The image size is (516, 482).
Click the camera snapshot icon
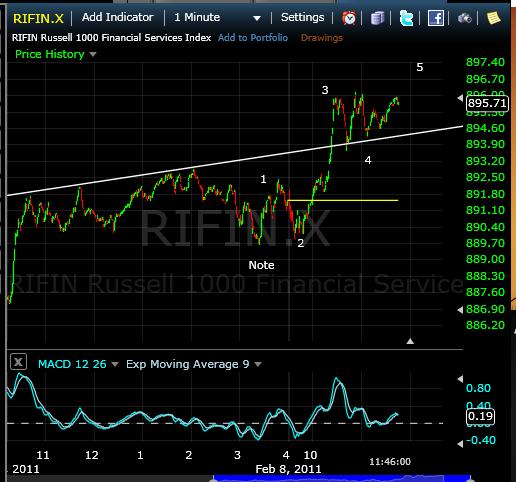[x=464, y=18]
